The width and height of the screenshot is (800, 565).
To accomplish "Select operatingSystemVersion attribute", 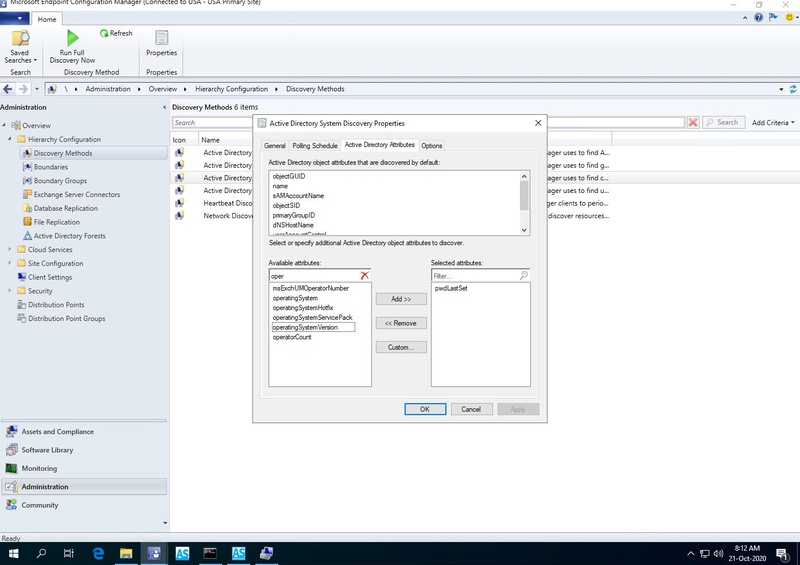I will click(x=313, y=327).
